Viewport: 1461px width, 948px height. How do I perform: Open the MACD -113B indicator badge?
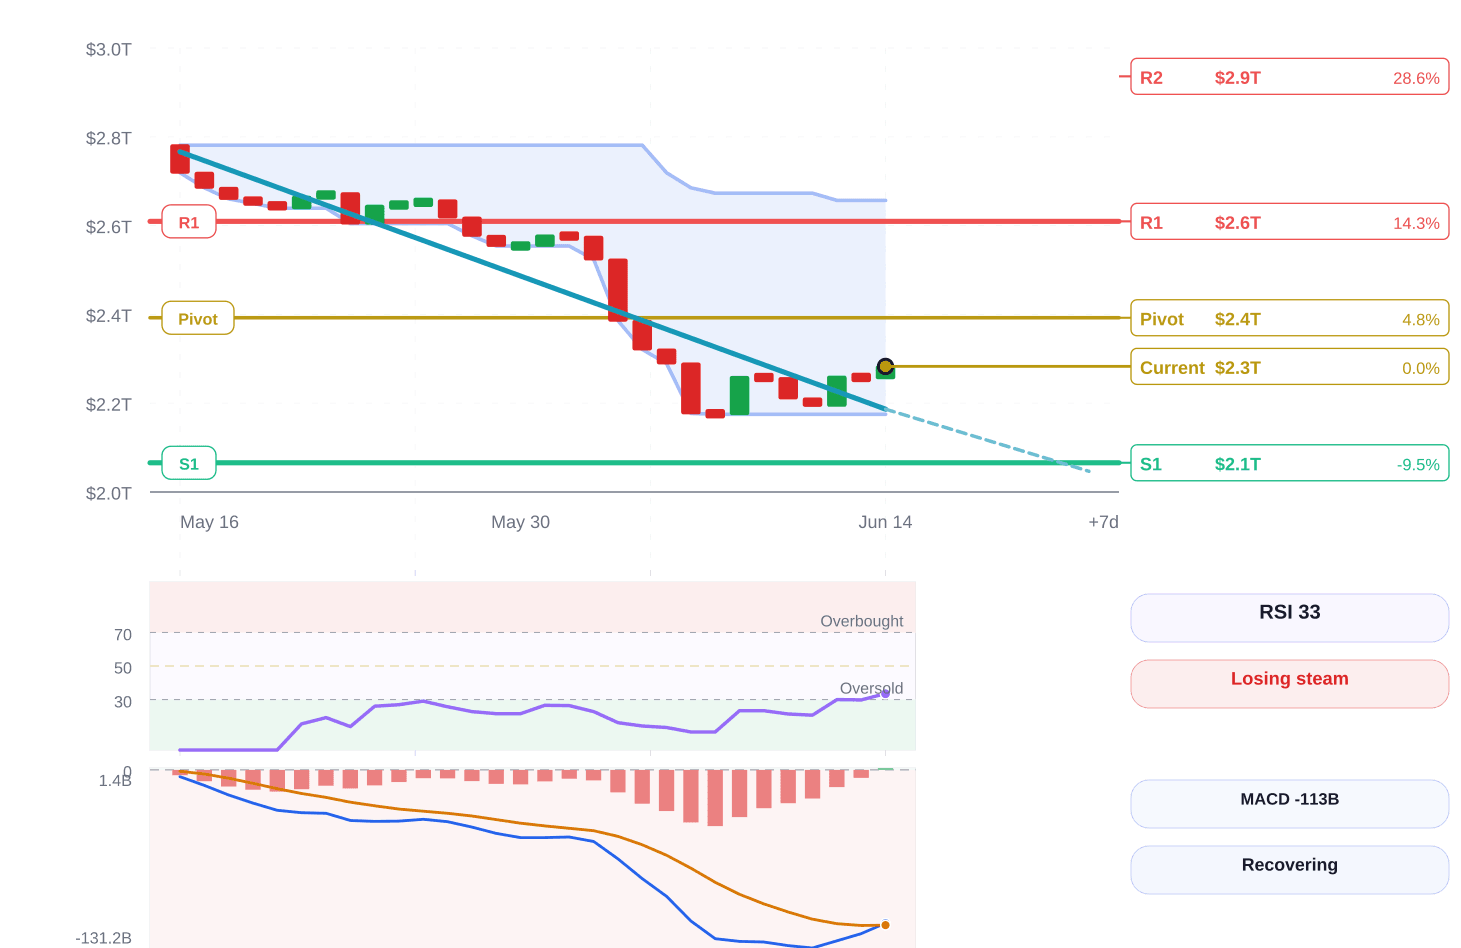(1289, 804)
